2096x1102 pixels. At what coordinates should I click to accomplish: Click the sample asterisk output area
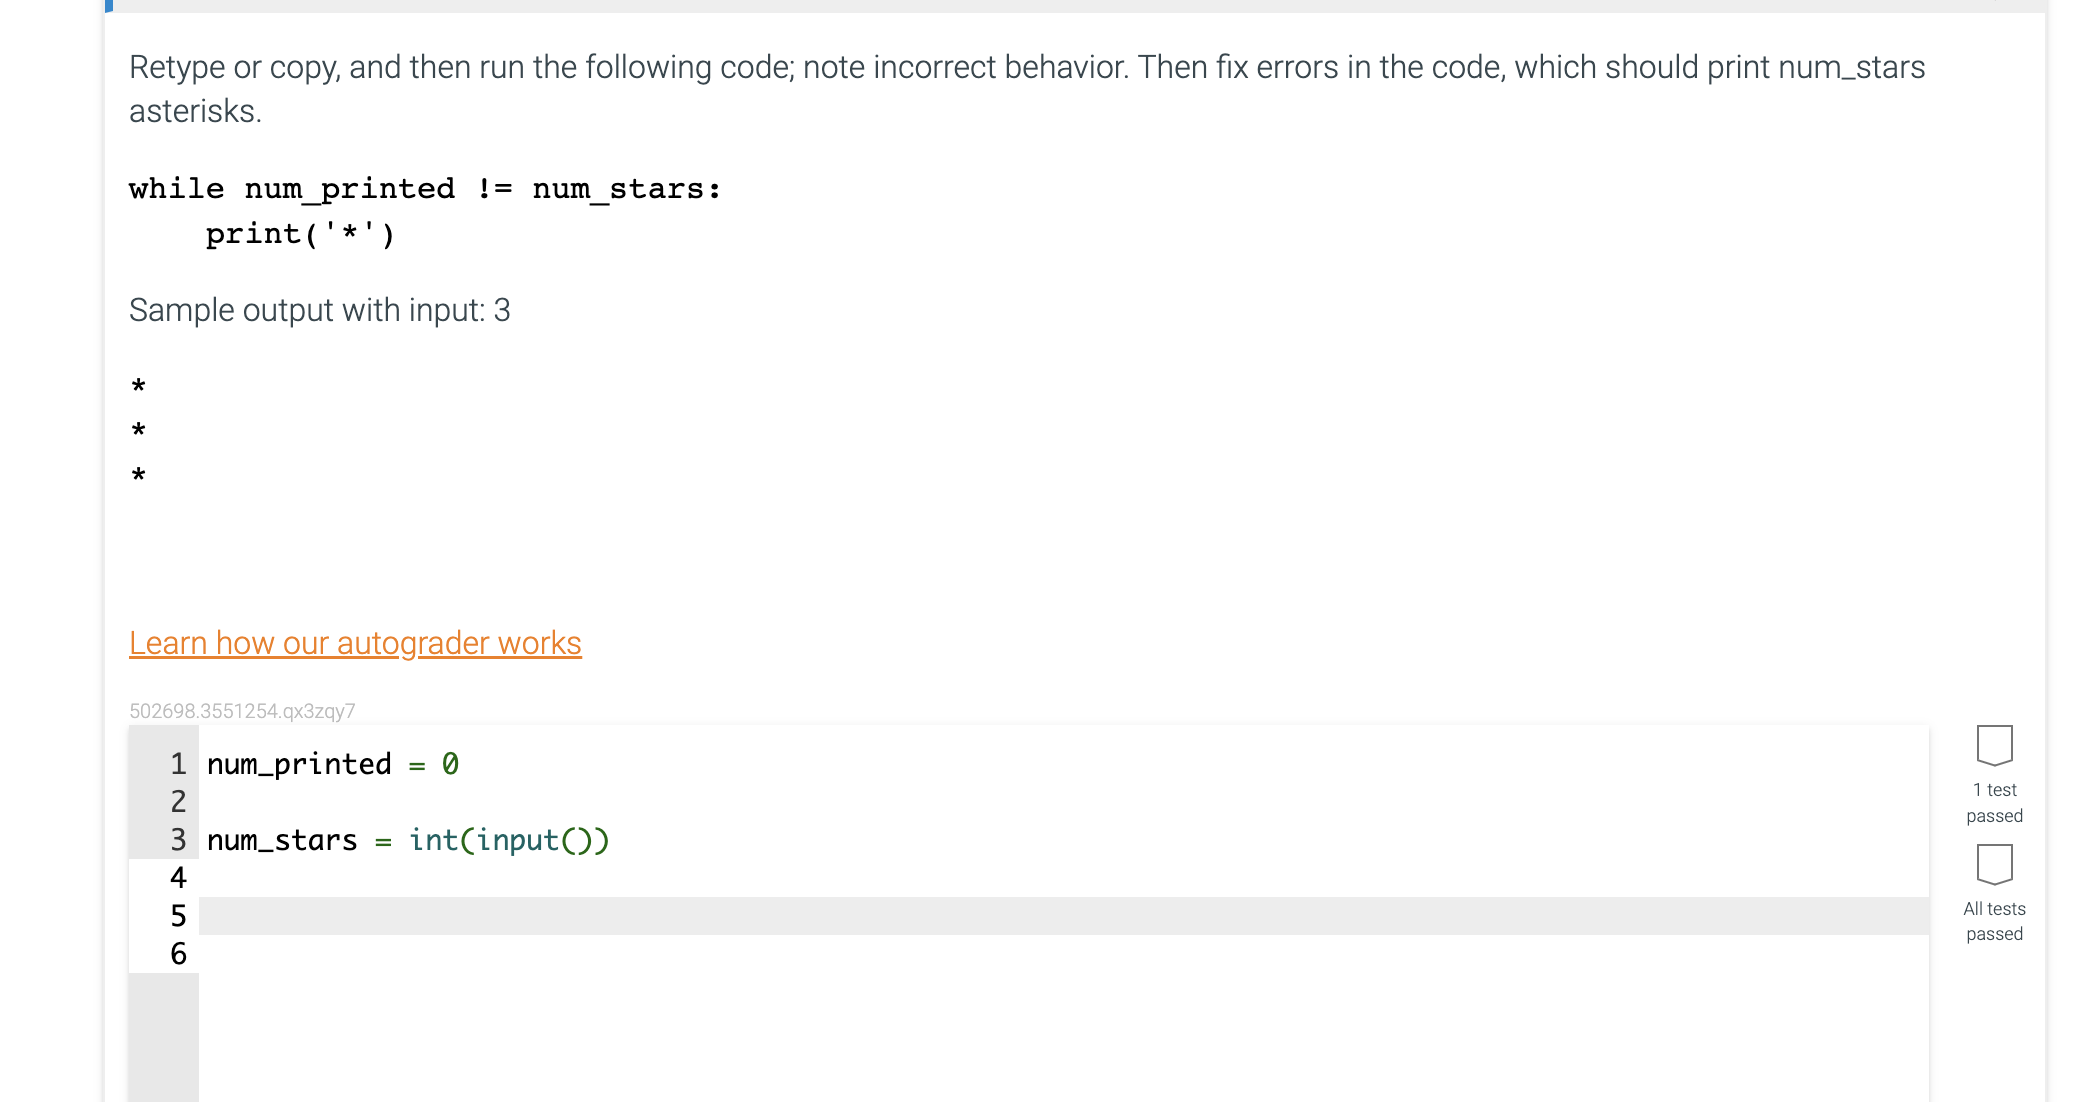(138, 428)
